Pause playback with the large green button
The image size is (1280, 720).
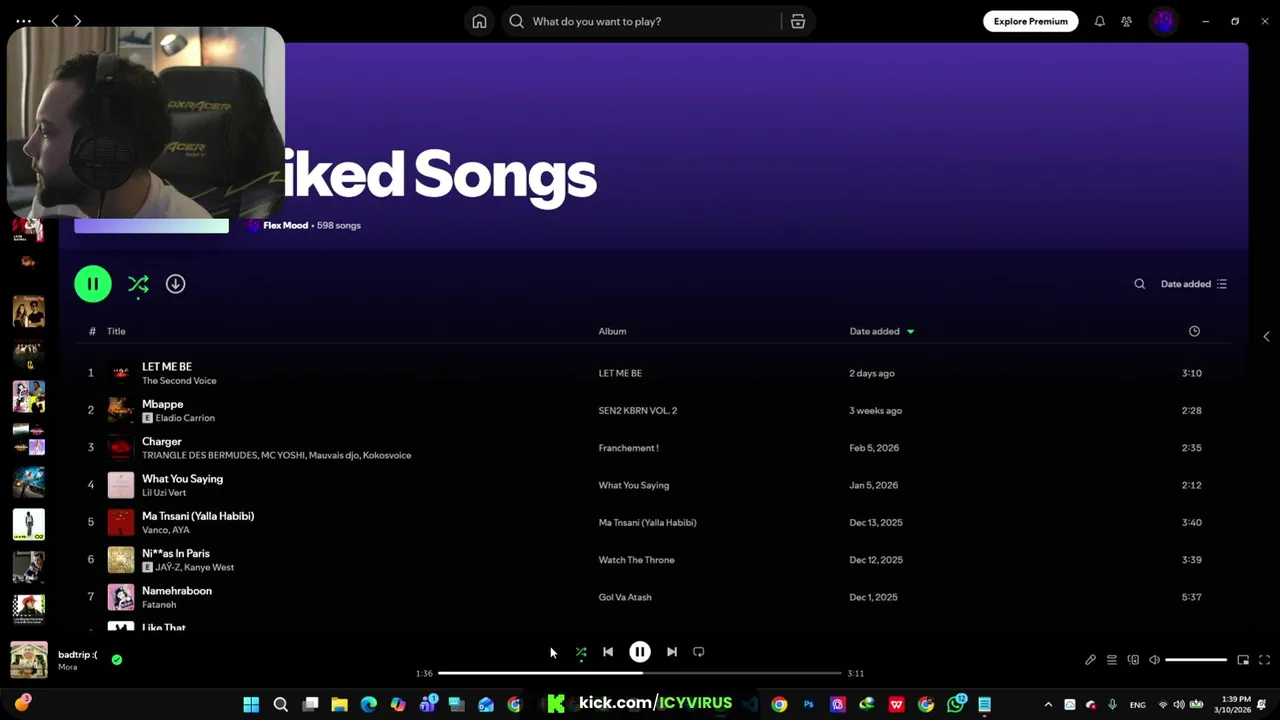click(x=93, y=284)
